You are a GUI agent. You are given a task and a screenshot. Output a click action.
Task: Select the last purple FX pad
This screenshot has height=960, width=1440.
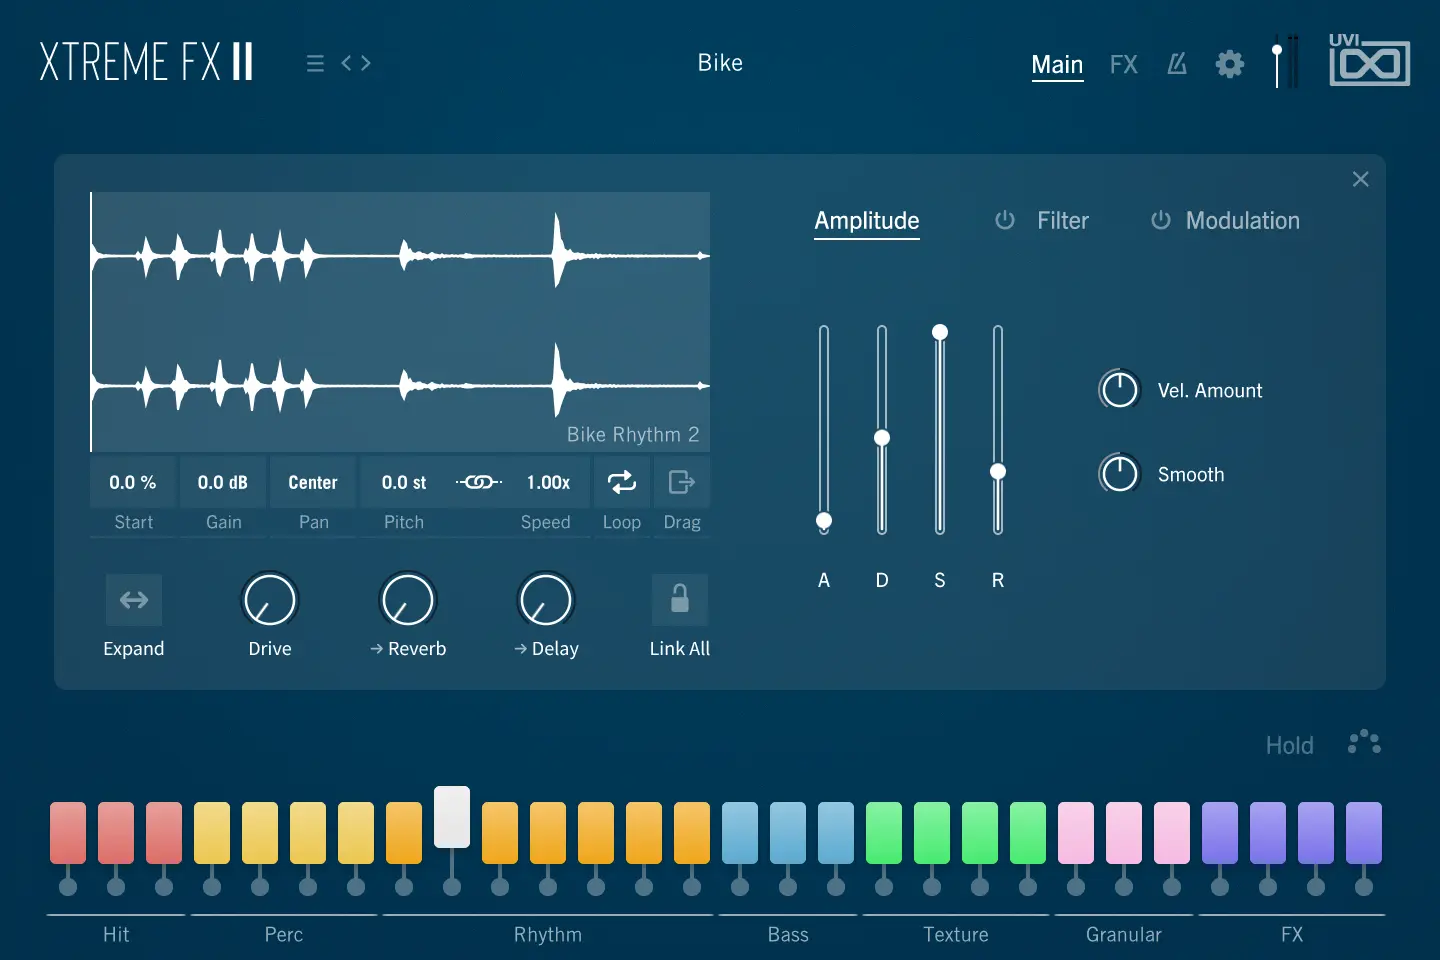click(x=1364, y=832)
